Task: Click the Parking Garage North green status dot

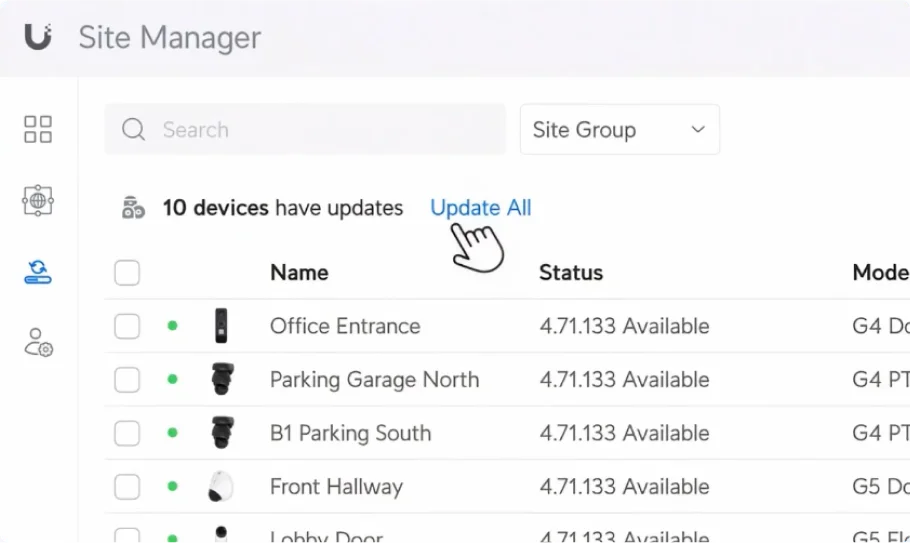Action: click(172, 379)
